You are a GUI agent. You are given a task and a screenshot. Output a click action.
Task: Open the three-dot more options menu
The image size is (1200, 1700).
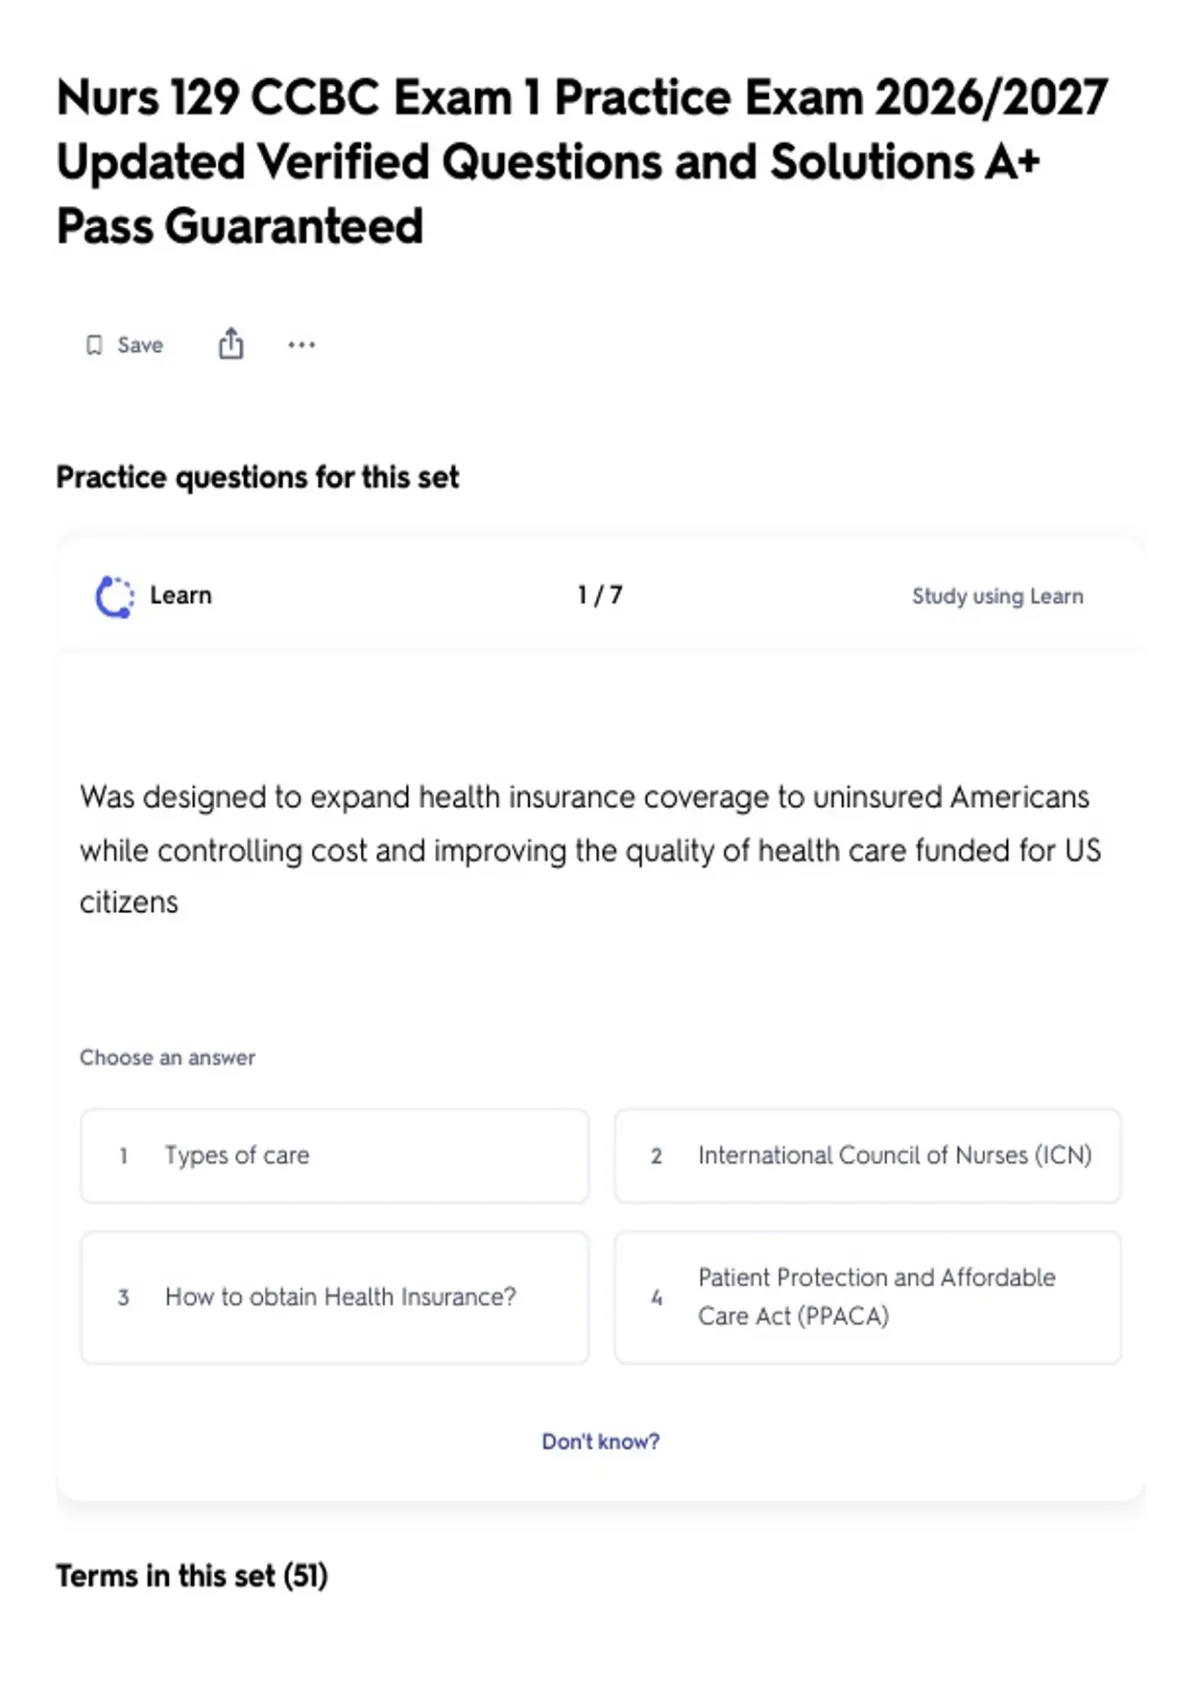301,345
